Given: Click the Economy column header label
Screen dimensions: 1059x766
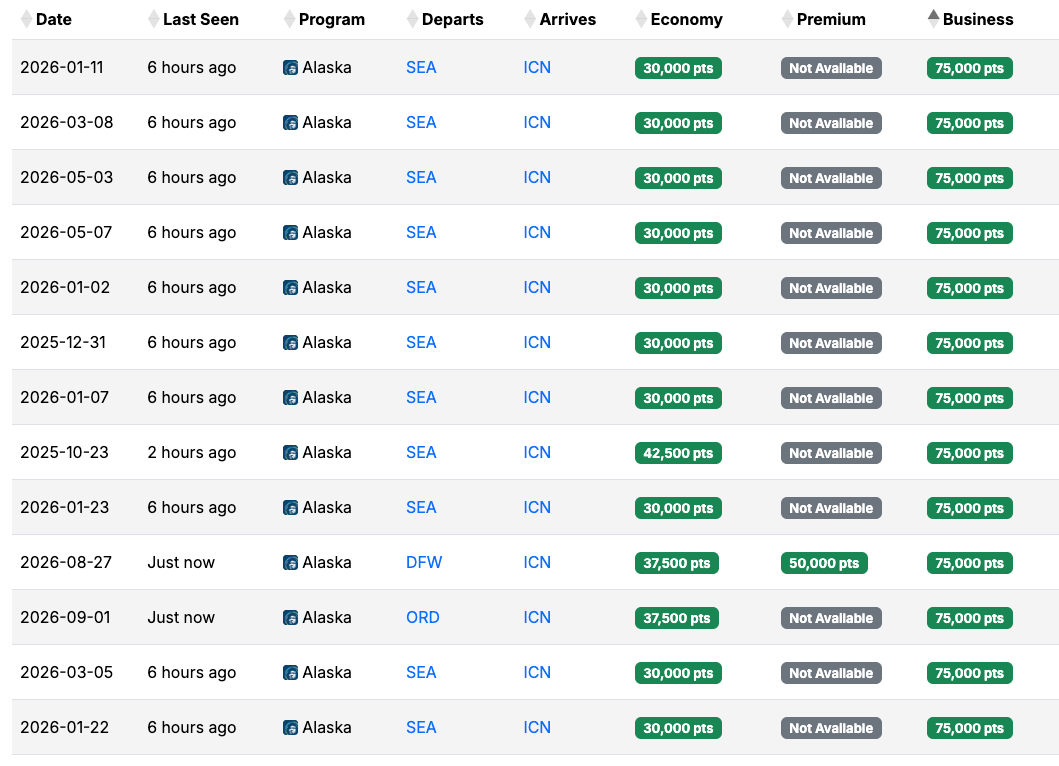Looking at the screenshot, I should (686, 19).
